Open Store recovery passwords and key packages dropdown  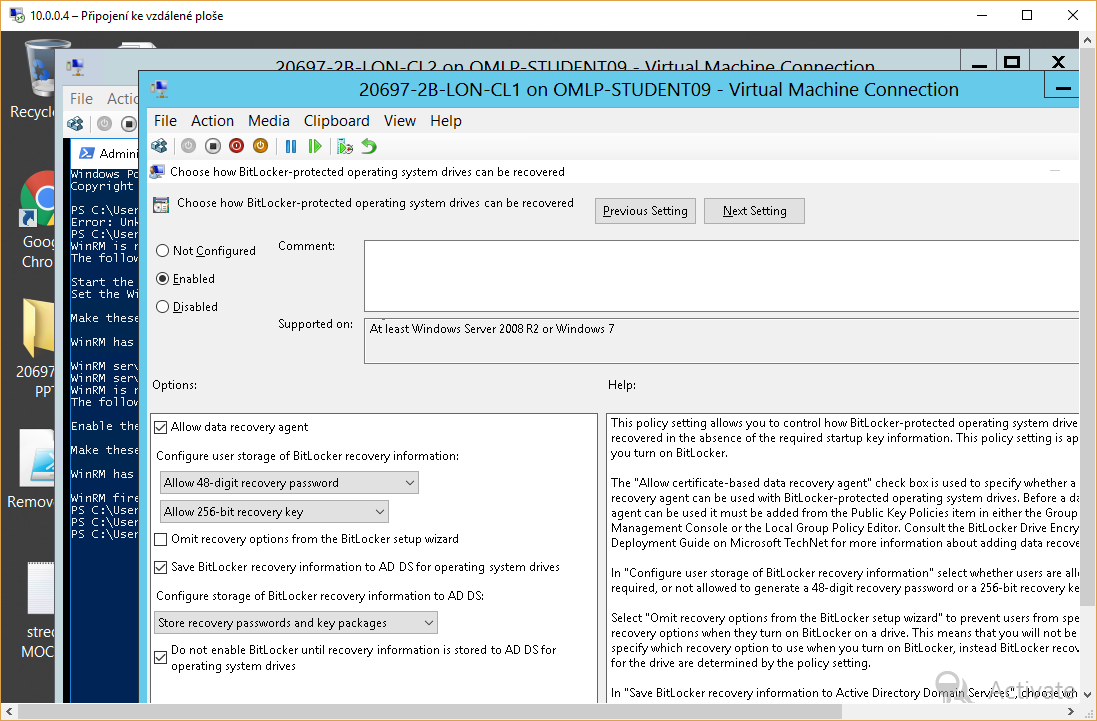point(296,622)
